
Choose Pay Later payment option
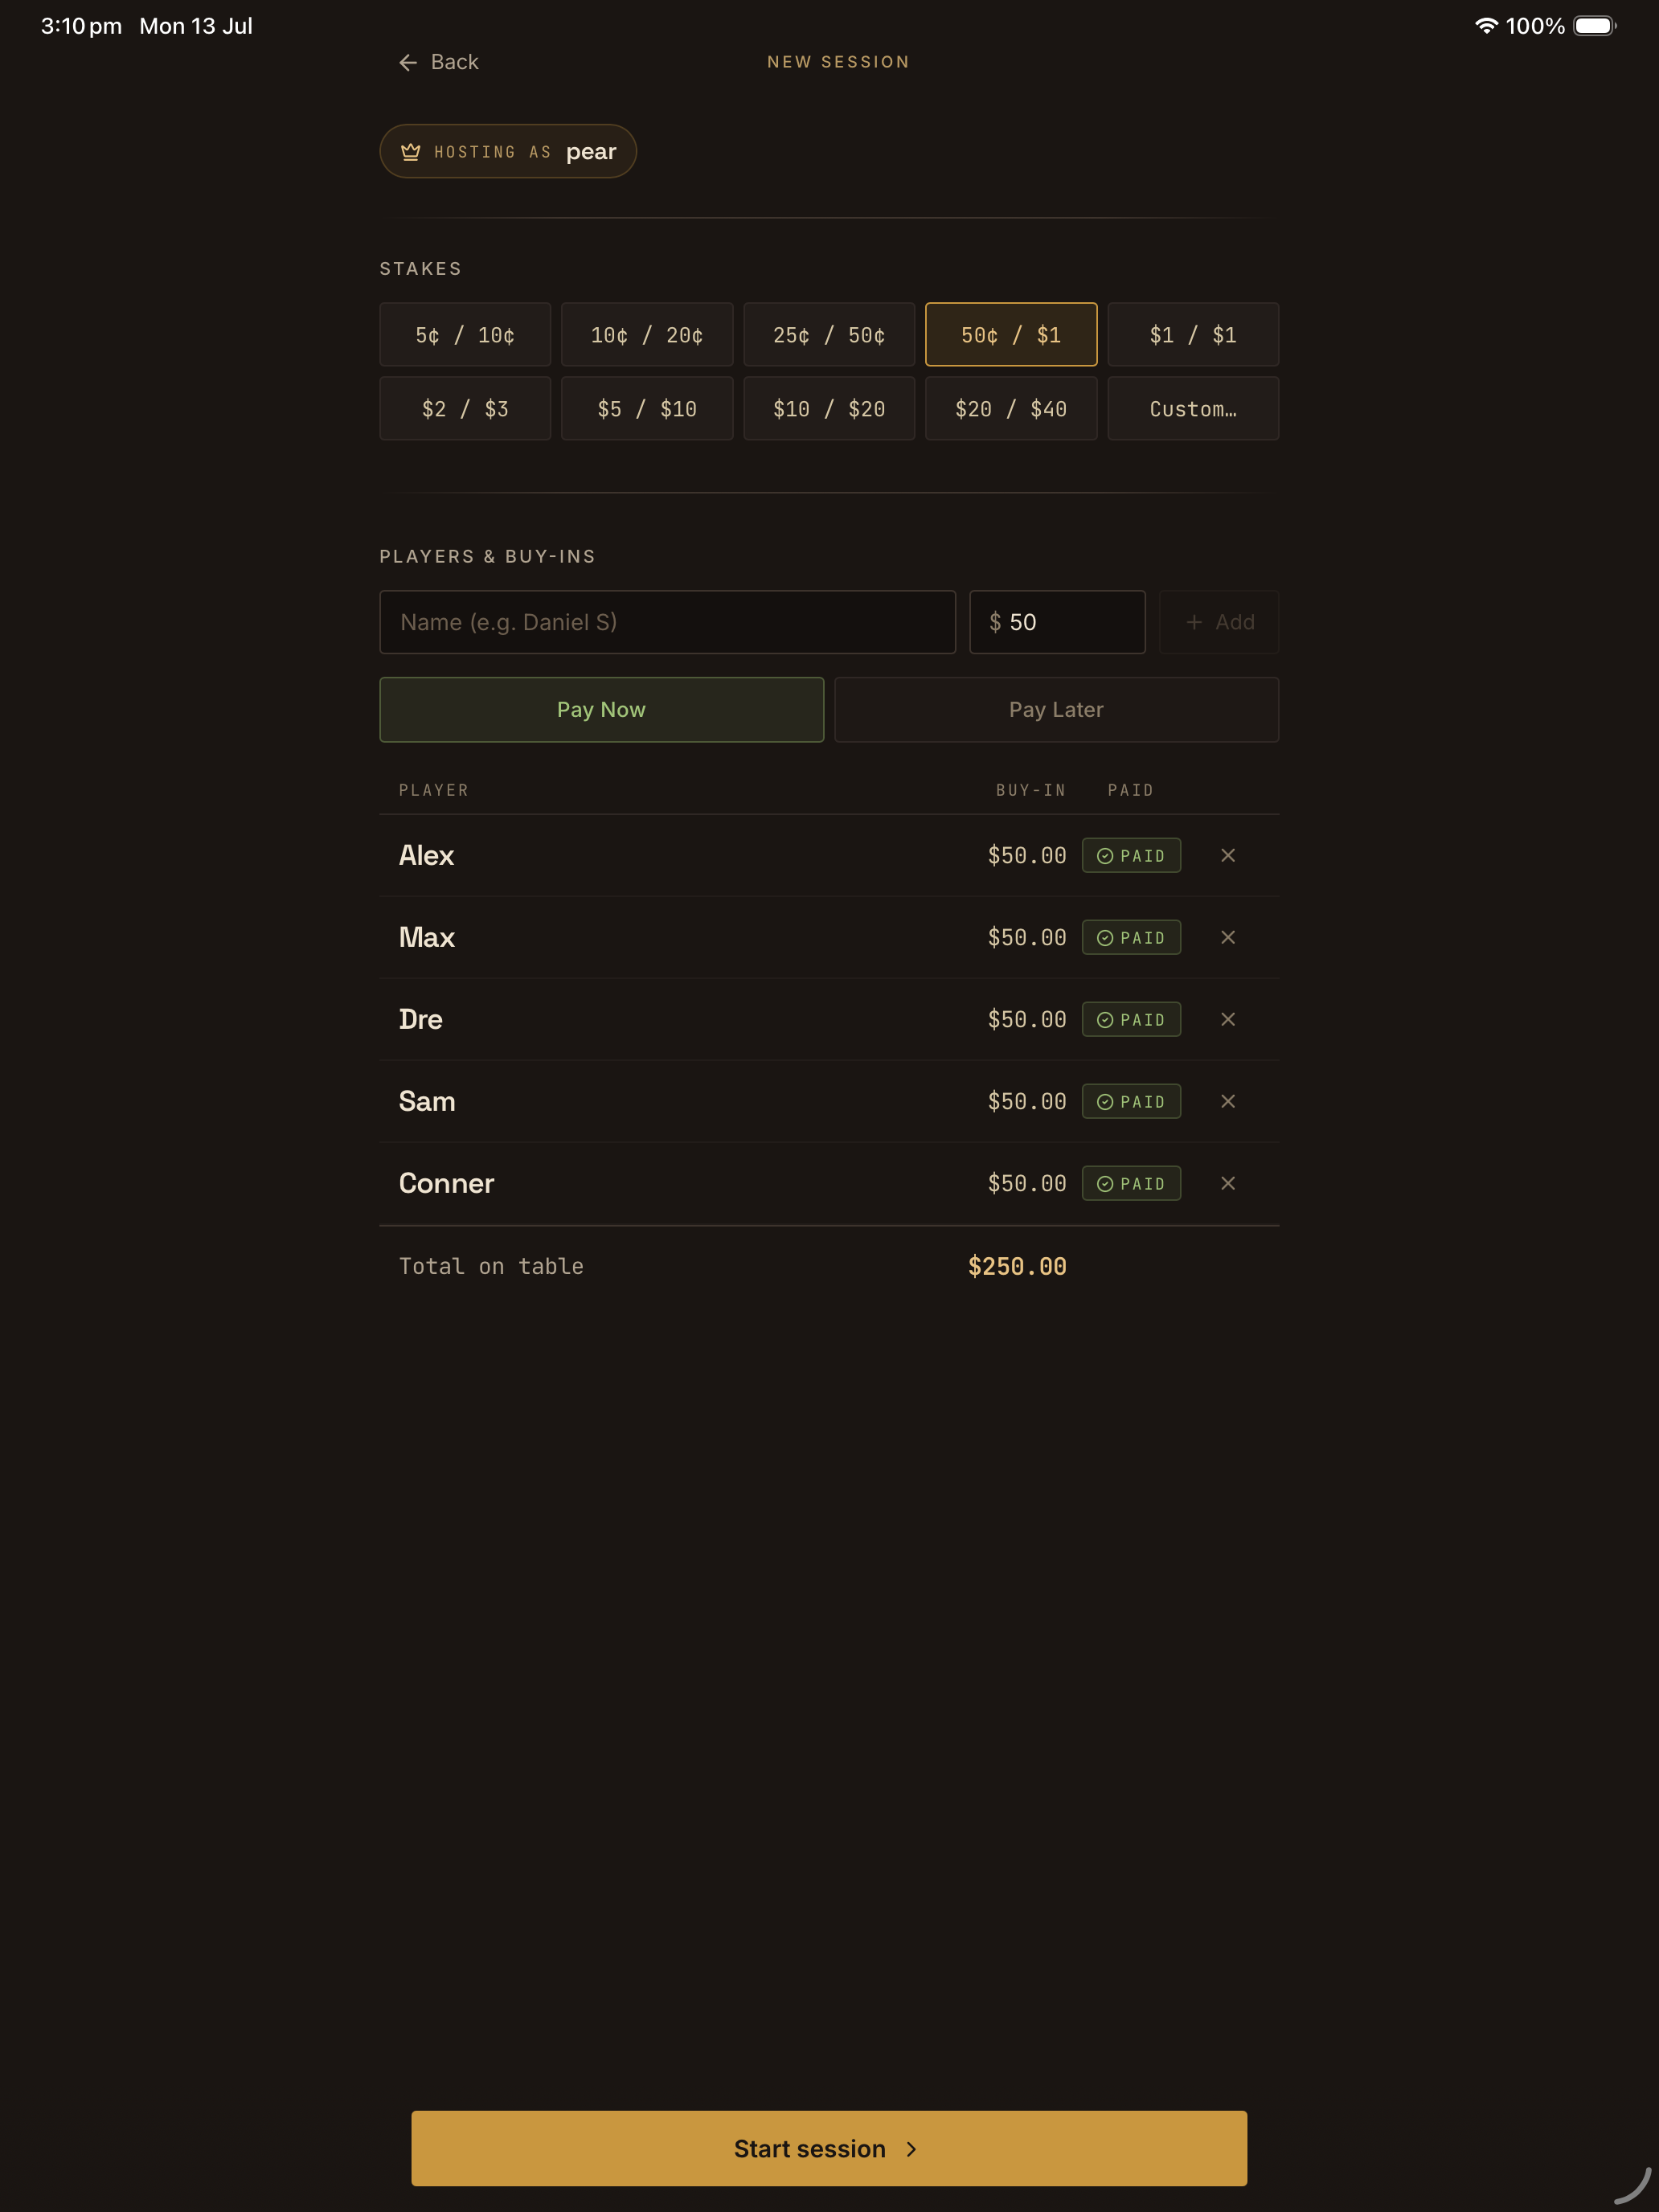point(1057,710)
